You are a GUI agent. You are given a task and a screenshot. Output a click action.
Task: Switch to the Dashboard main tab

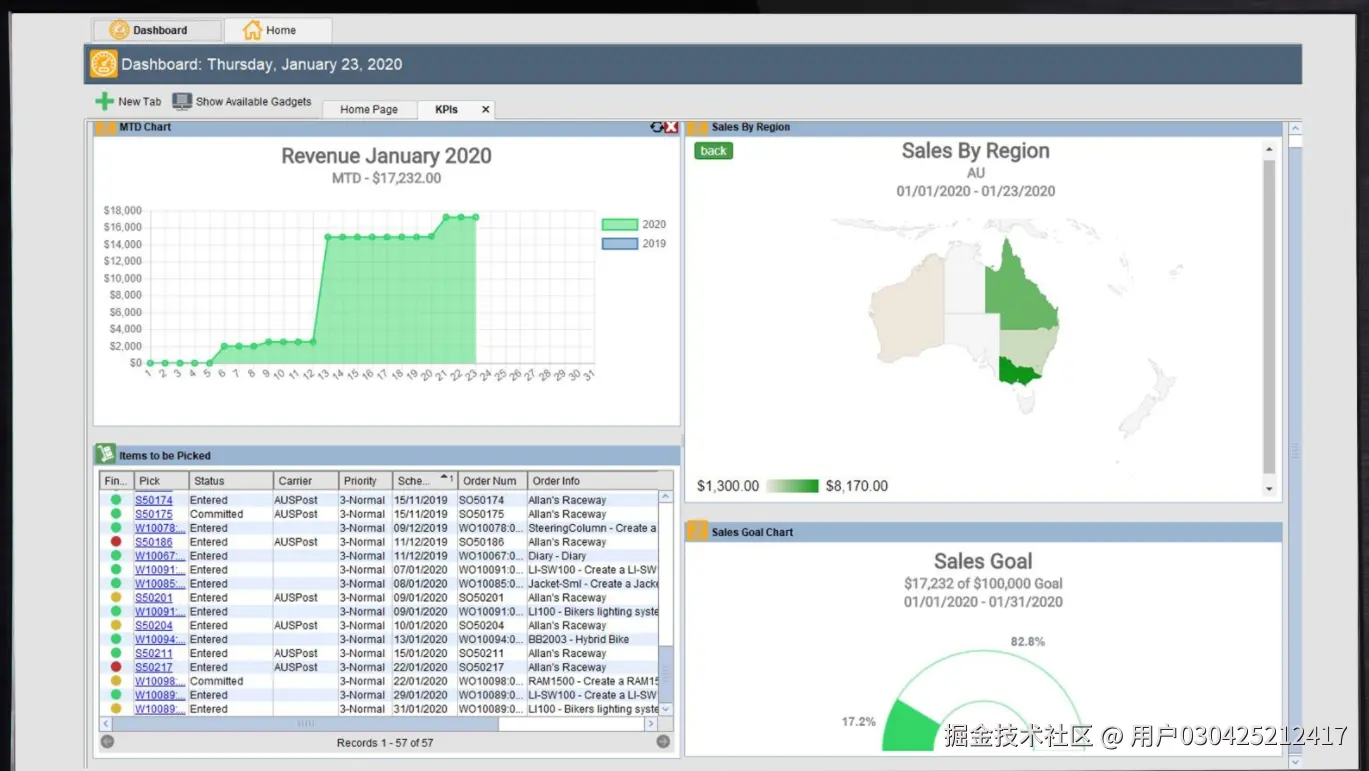156,30
